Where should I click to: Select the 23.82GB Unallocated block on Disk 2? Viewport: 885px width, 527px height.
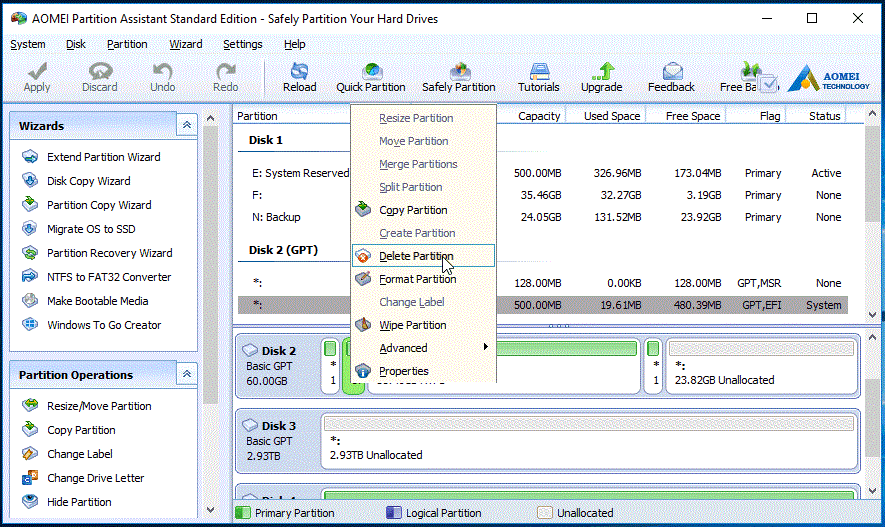(761, 366)
